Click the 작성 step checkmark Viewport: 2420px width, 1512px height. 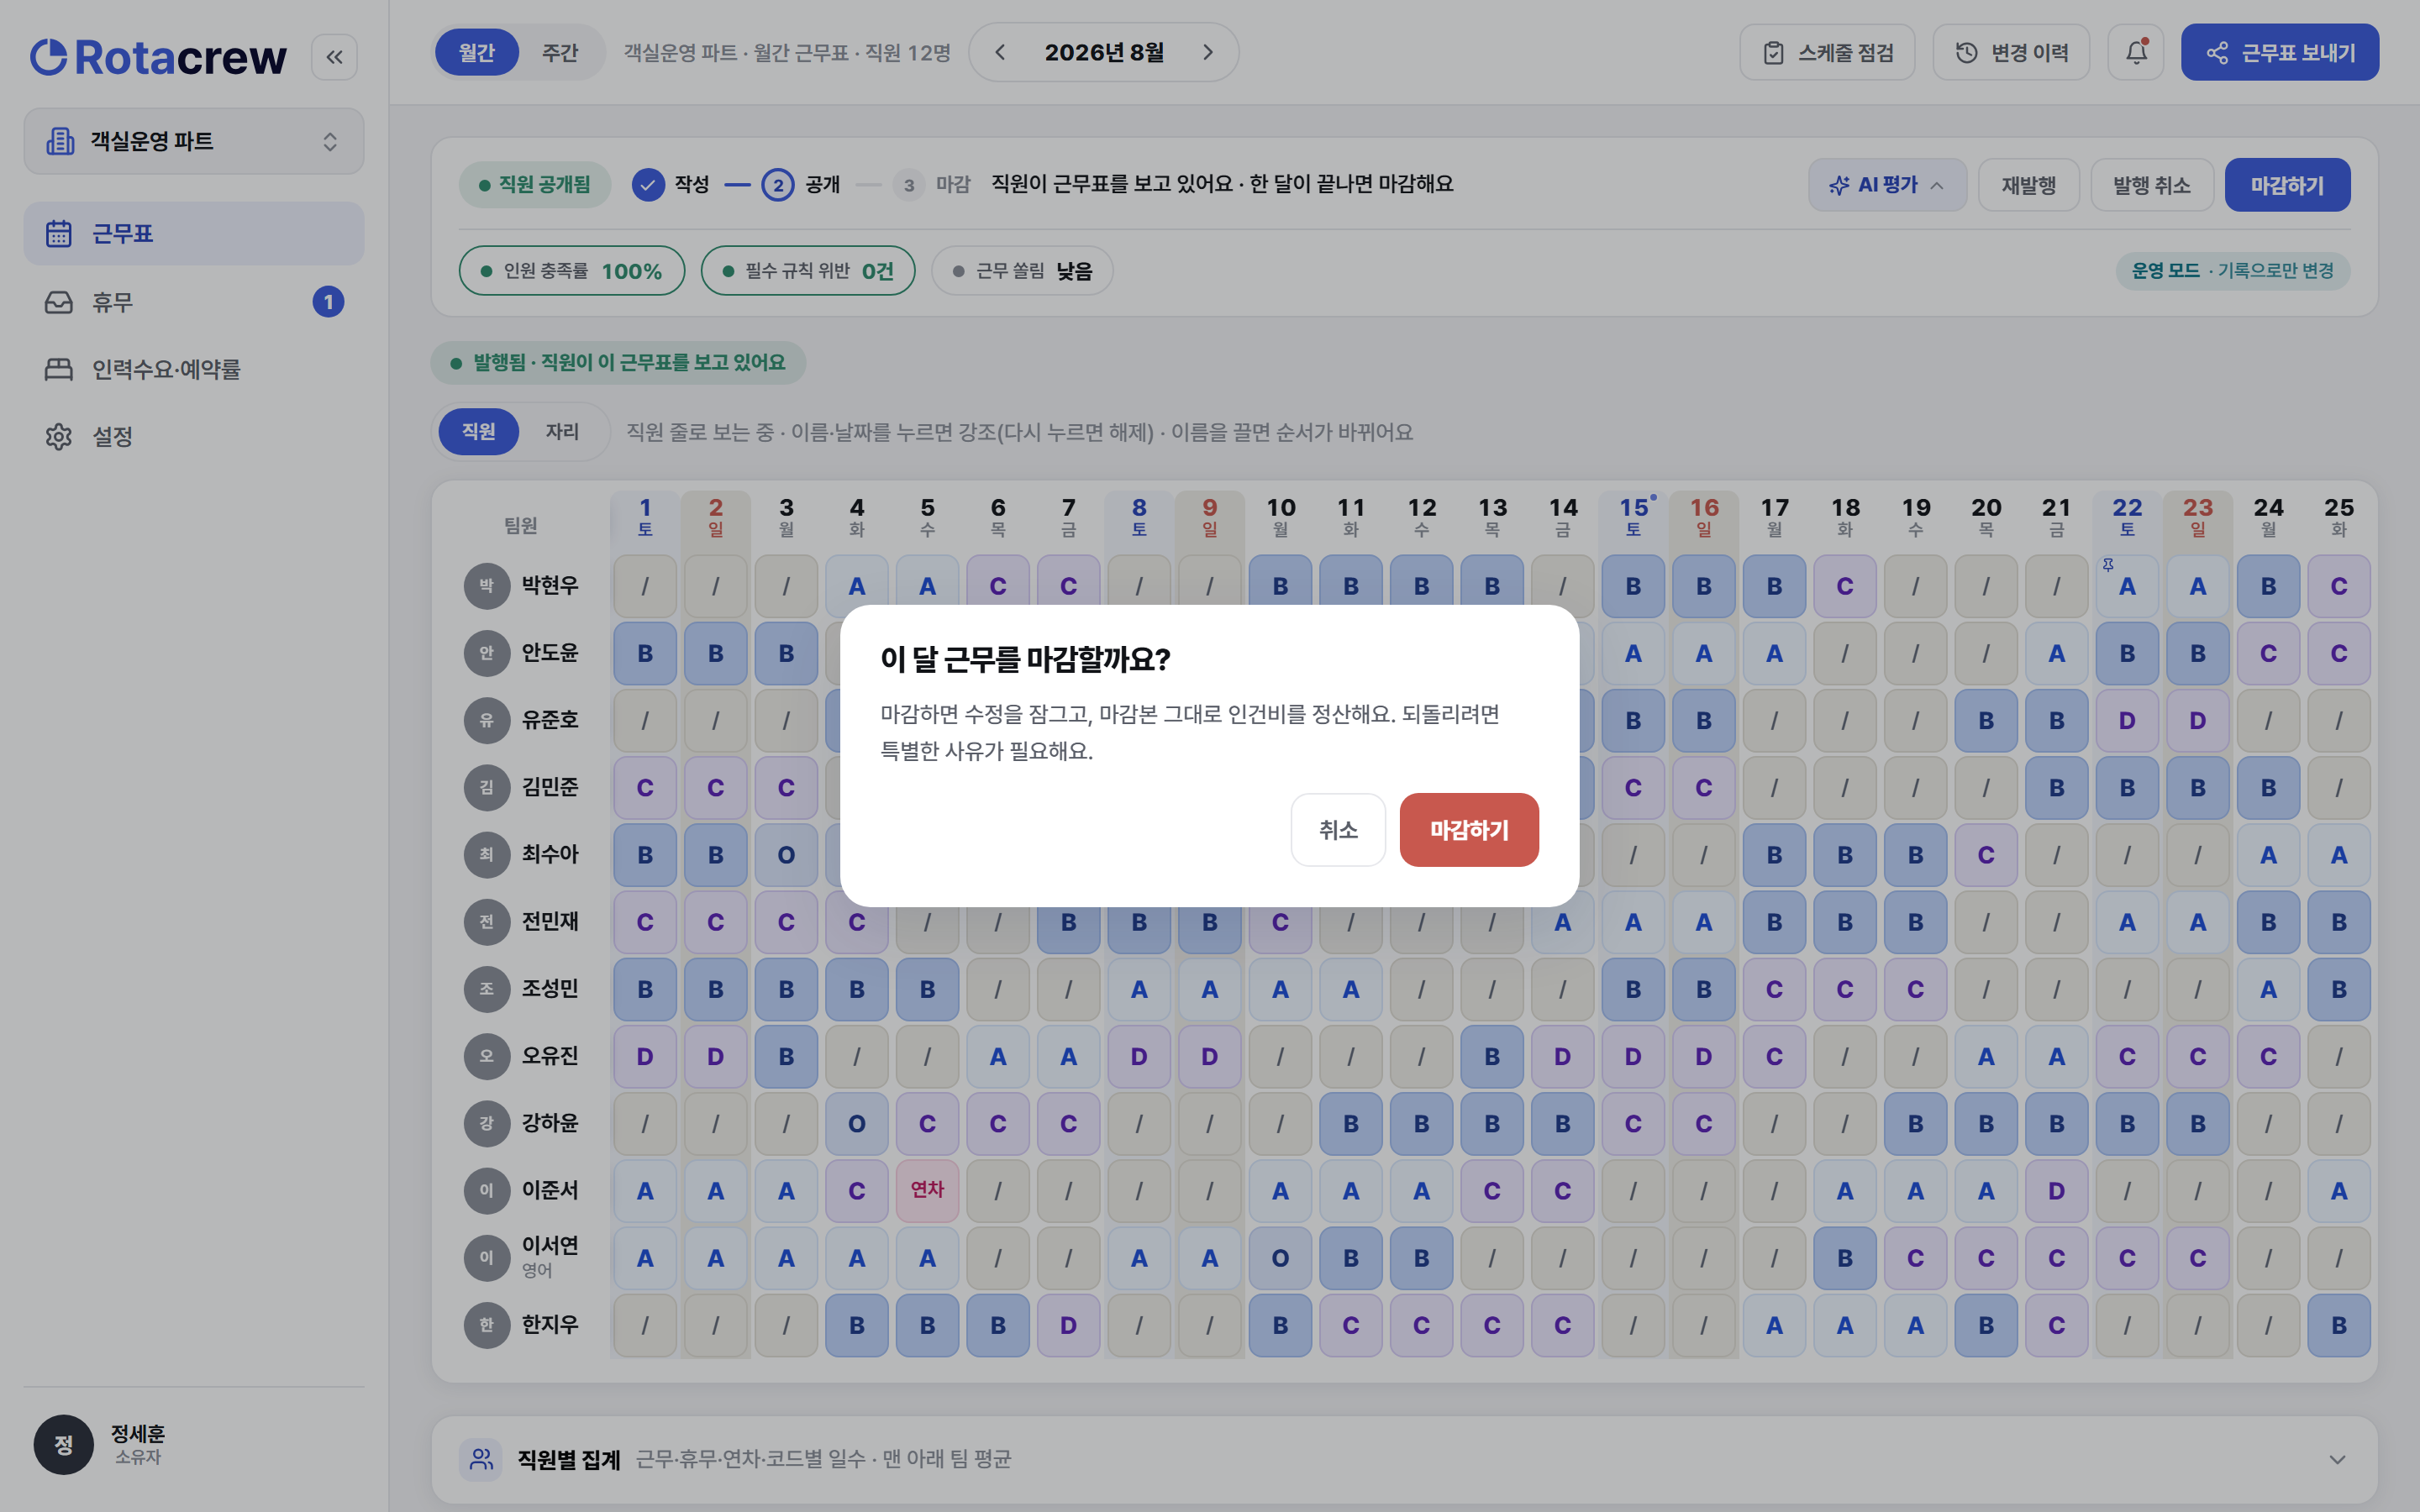pyautogui.click(x=648, y=185)
